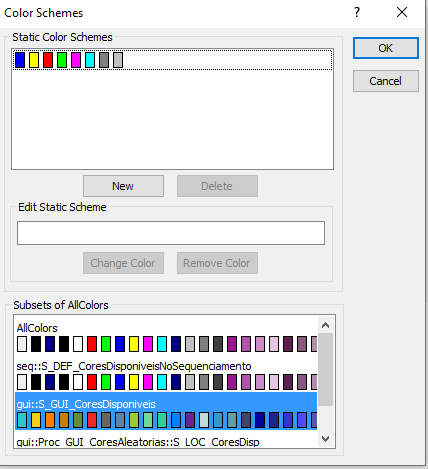The height and width of the screenshot is (469, 428).
Task: Select the red swatch in the AllColors row
Action: click(x=92, y=344)
